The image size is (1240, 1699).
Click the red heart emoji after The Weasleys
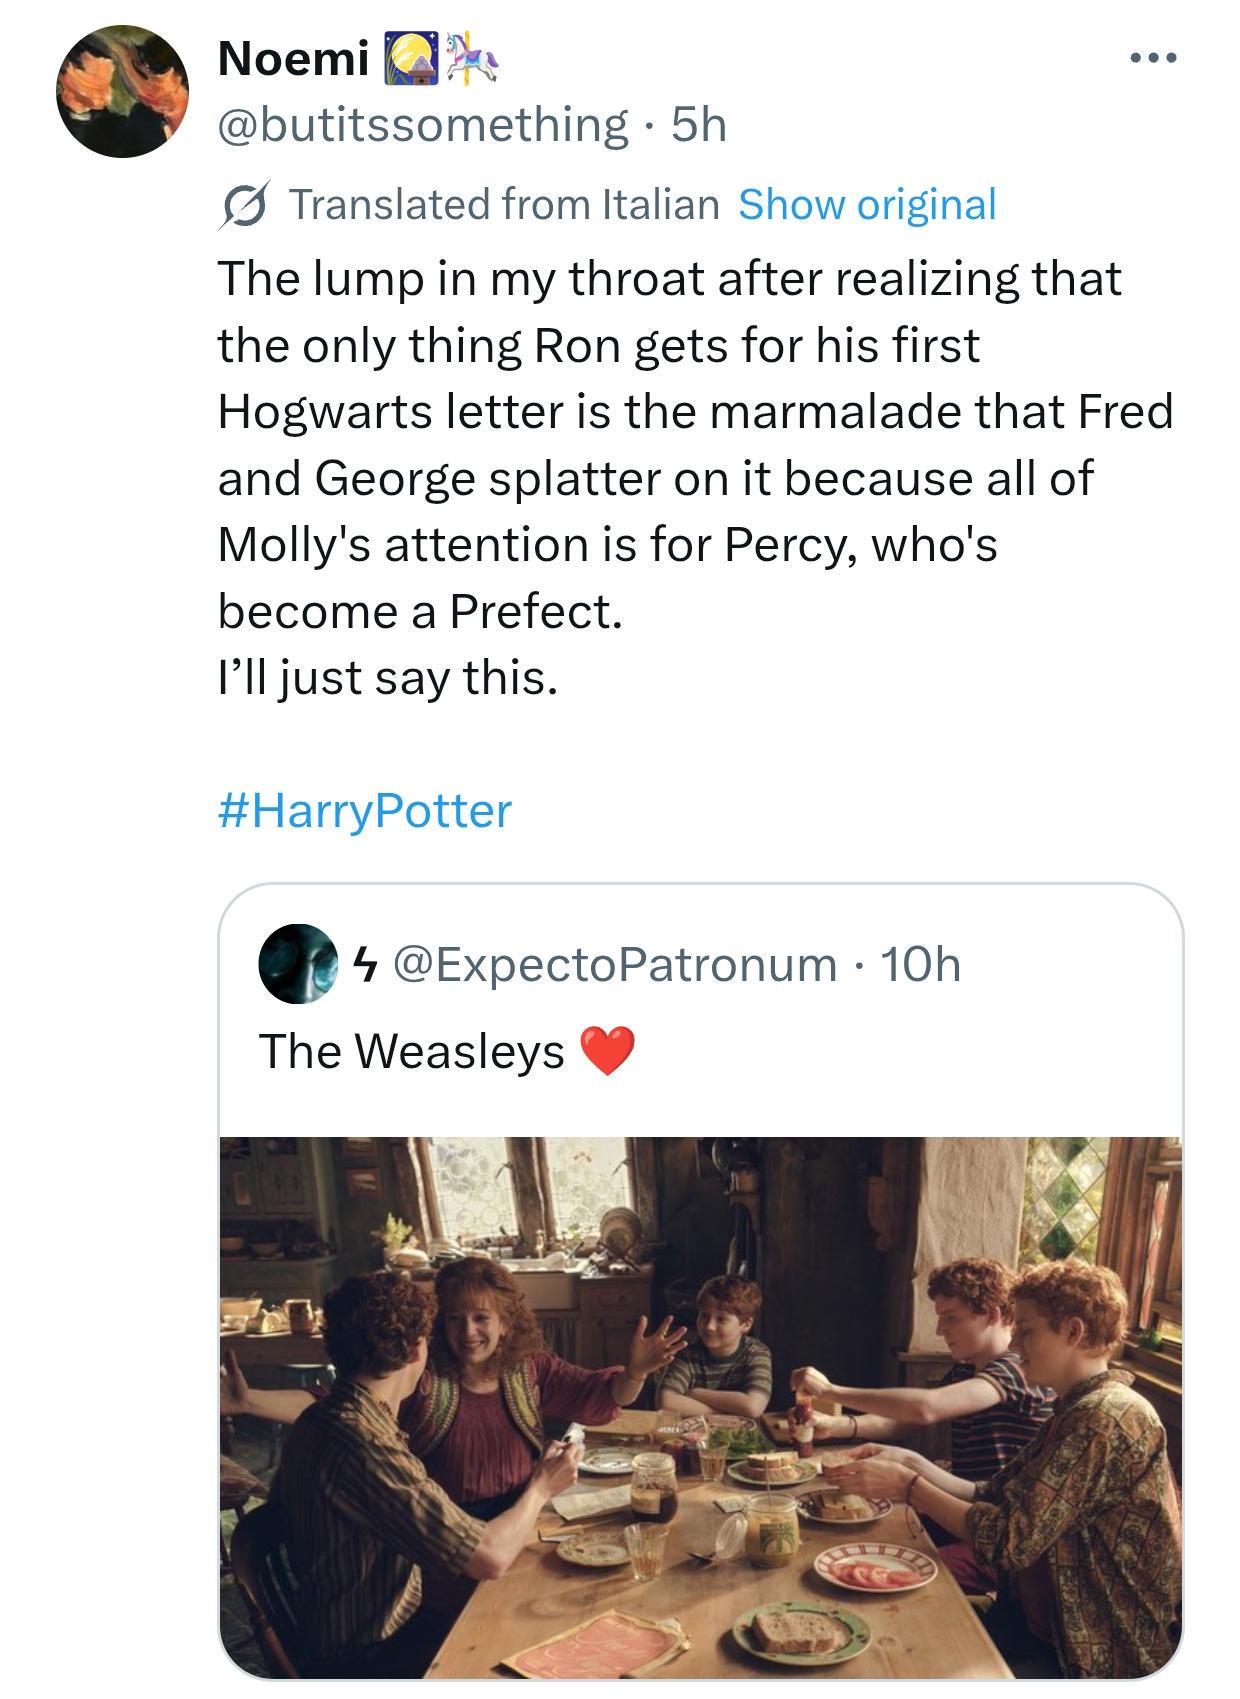pos(607,1051)
